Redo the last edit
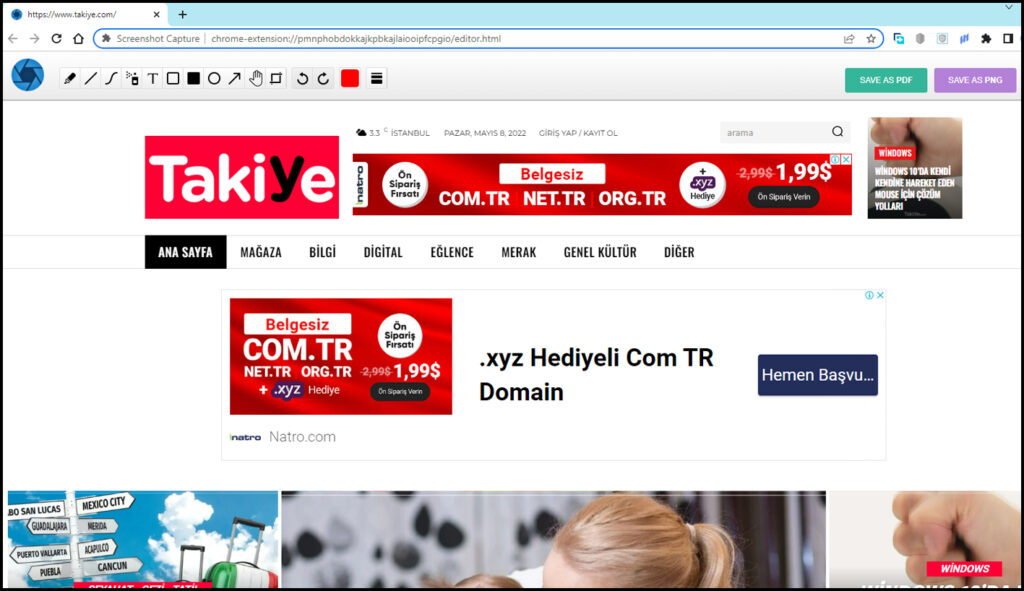The width and height of the screenshot is (1024, 591). [x=323, y=78]
